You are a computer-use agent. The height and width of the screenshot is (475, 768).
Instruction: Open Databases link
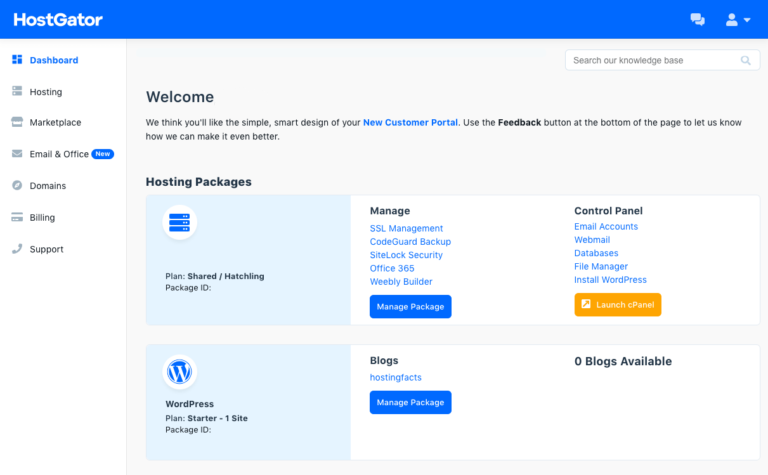pyautogui.click(x=596, y=253)
